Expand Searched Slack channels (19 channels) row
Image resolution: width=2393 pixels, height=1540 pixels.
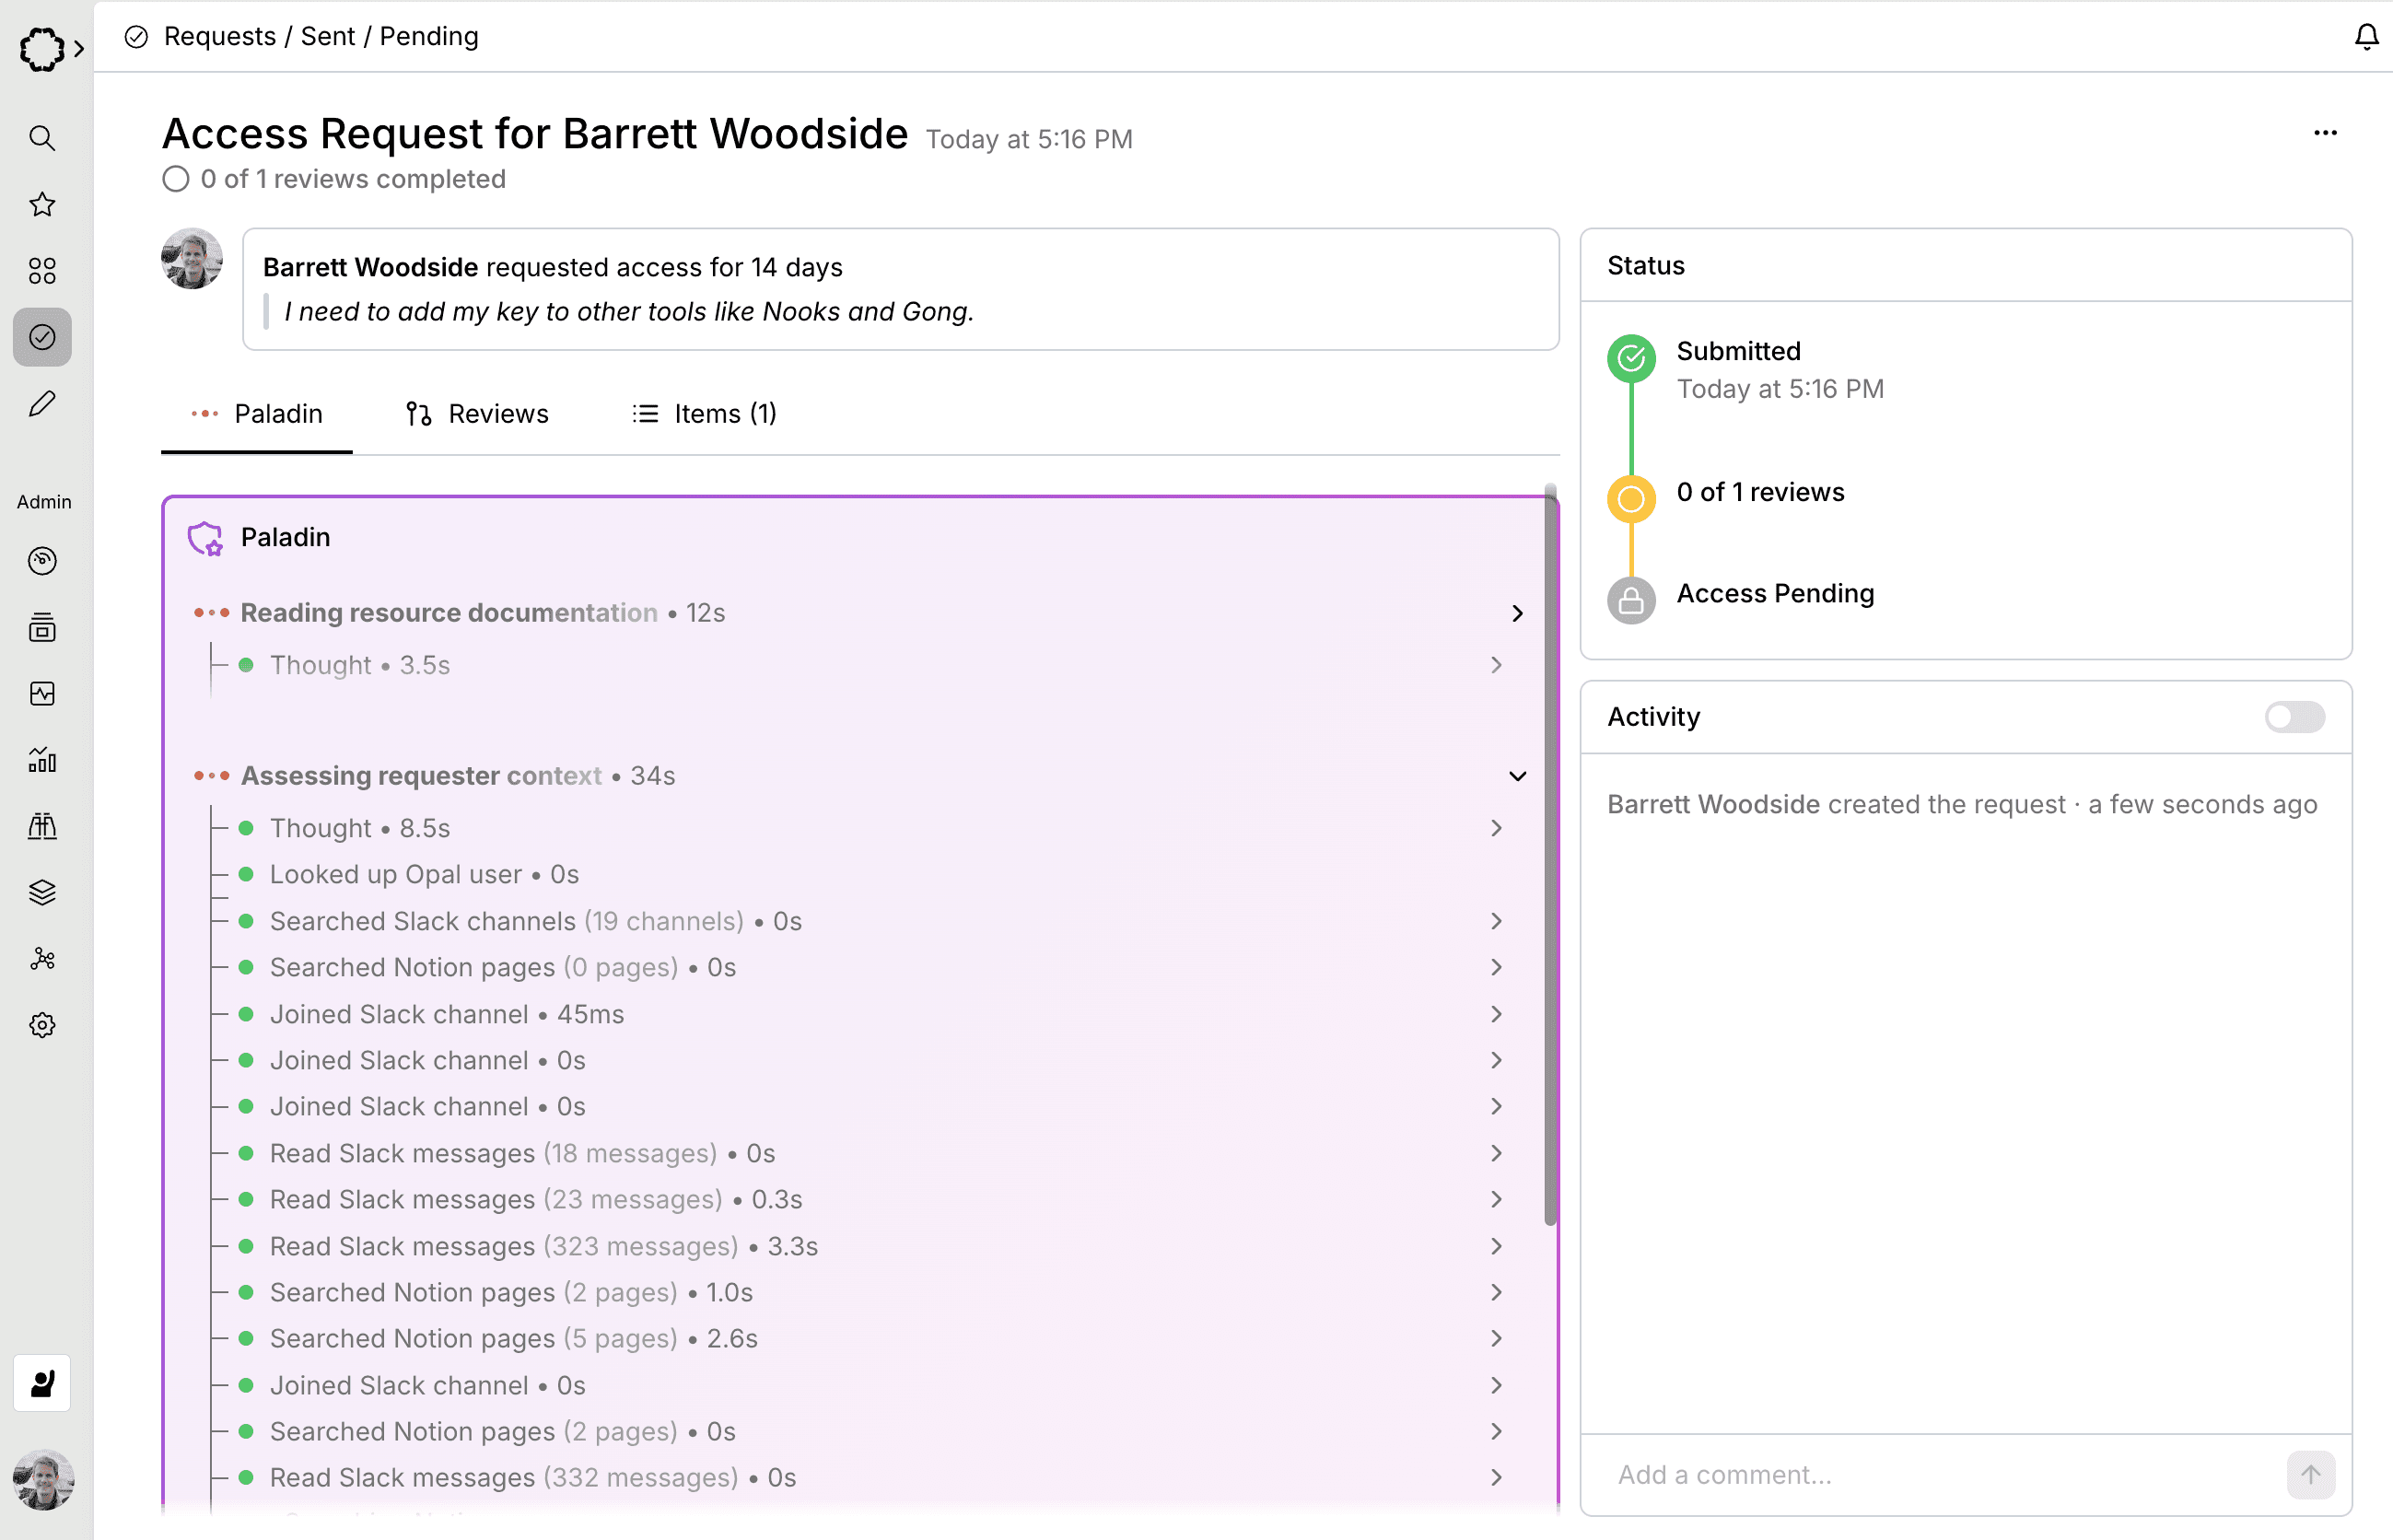[1496, 921]
